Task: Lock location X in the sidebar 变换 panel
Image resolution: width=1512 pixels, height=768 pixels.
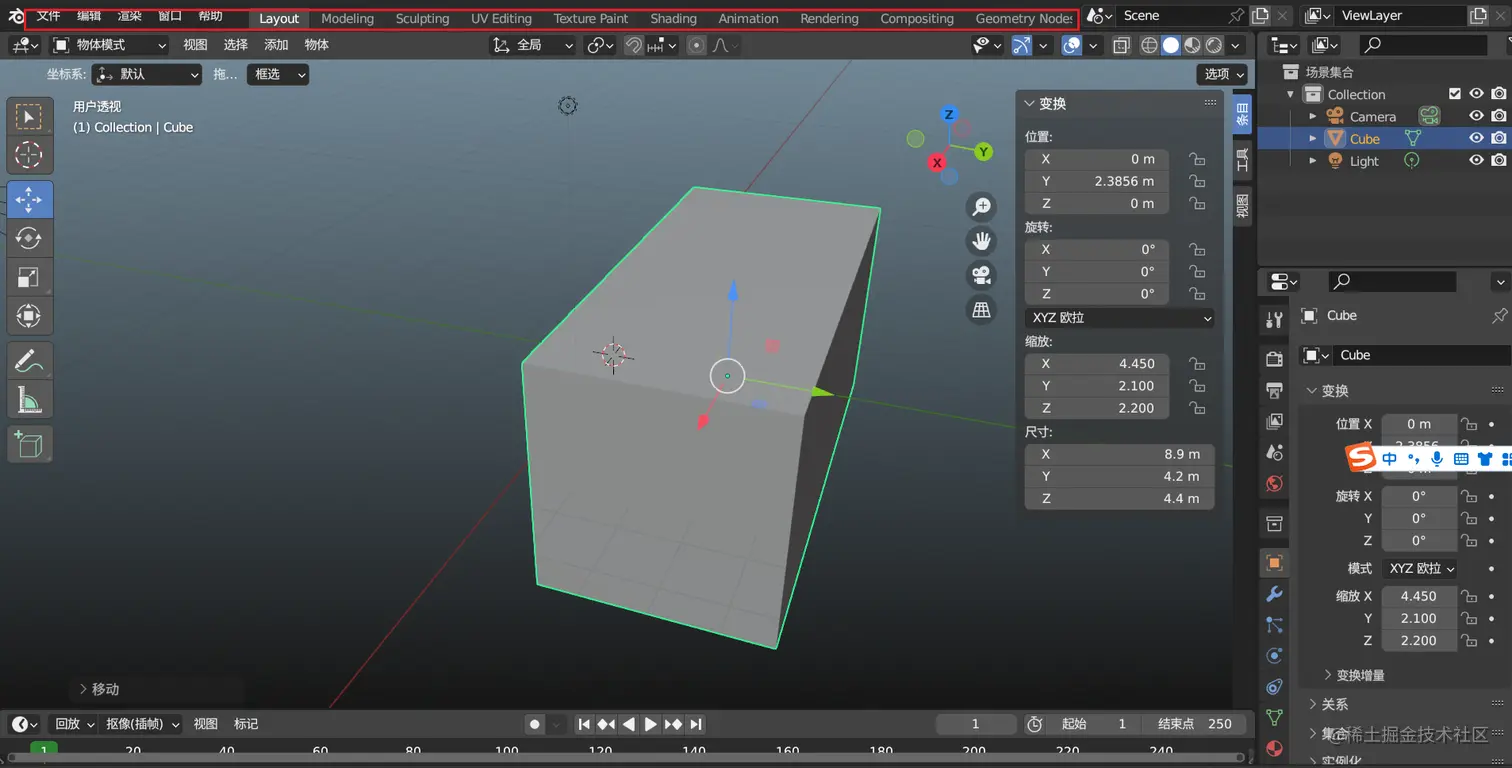Action: tap(1196, 159)
